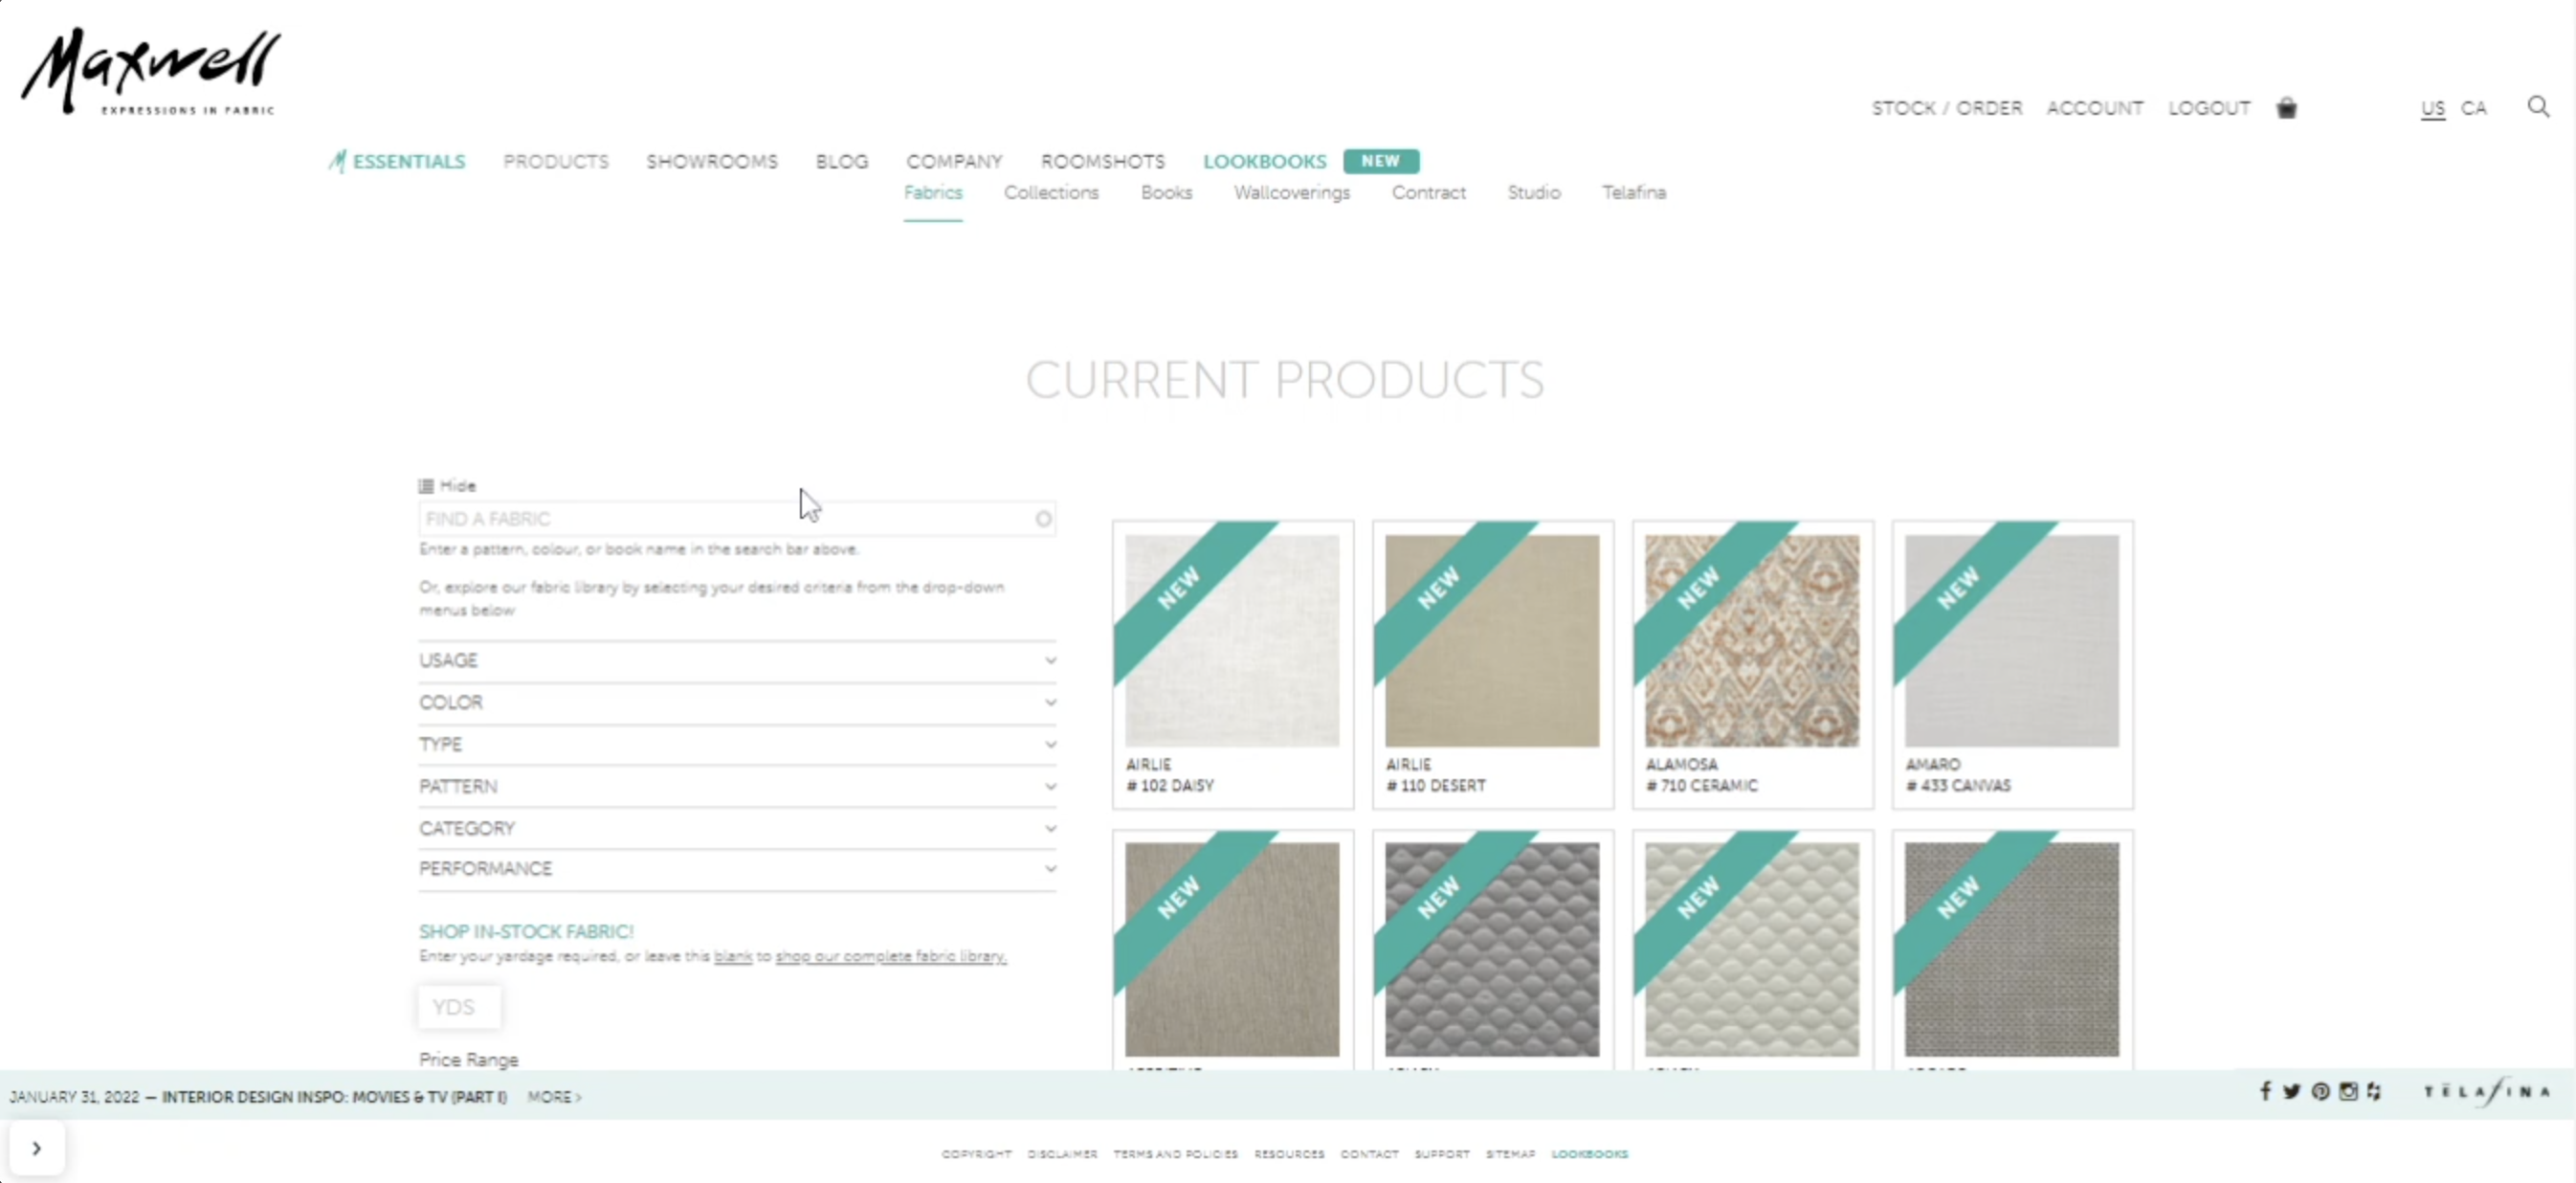Open the Alamosa 710 Ceramic fabric thumbnail
2576x1183 pixels.
[1752, 641]
